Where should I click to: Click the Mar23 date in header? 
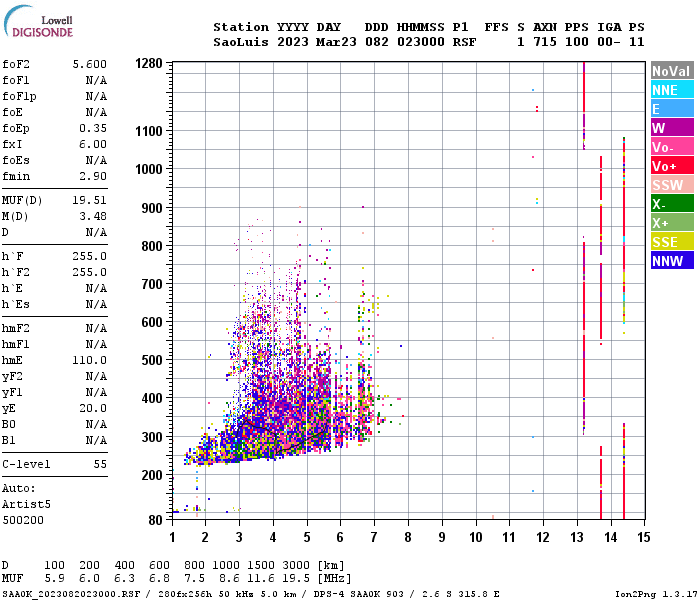click(x=336, y=42)
